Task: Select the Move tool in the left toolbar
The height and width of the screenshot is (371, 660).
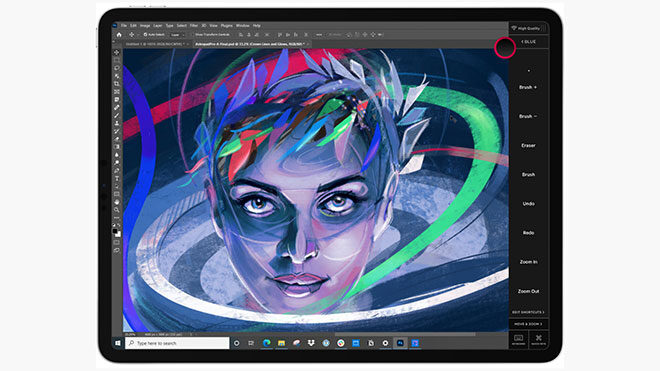Action: click(x=117, y=53)
